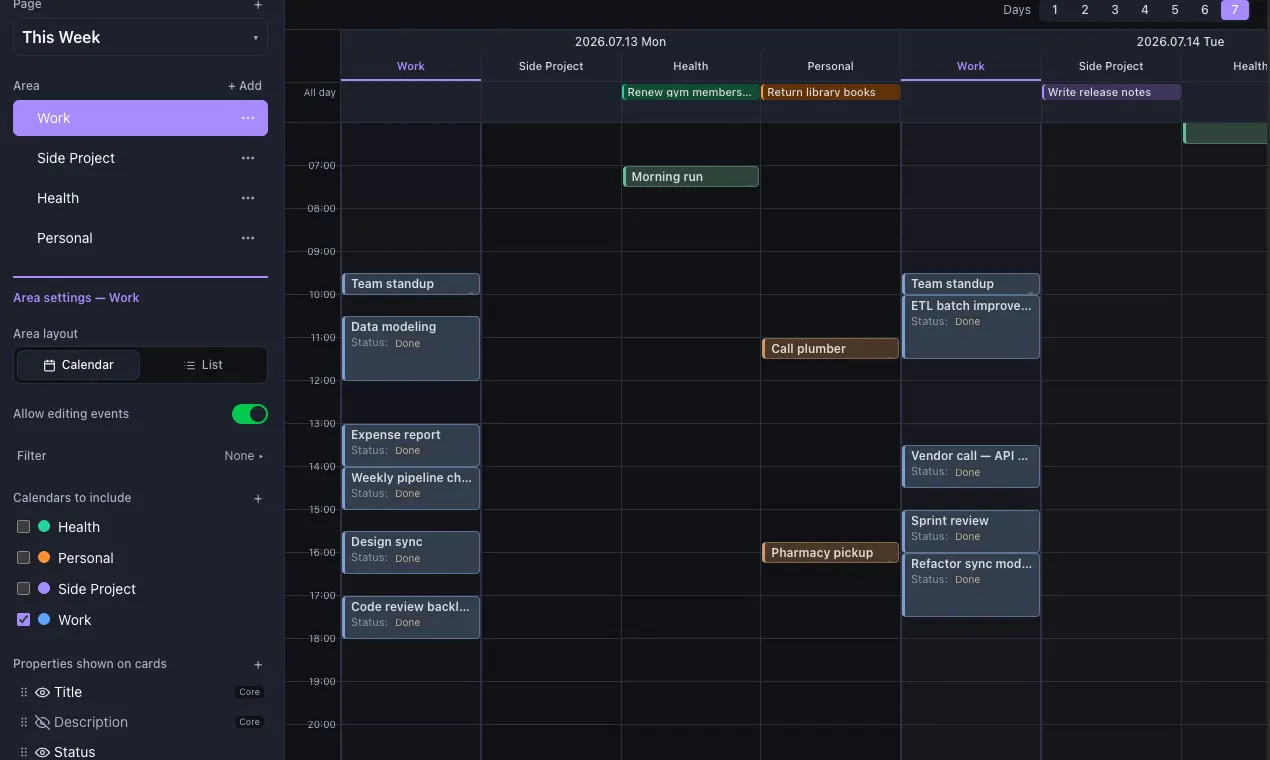Open the Refactor sync module event
The height and width of the screenshot is (760, 1270).
(971, 585)
